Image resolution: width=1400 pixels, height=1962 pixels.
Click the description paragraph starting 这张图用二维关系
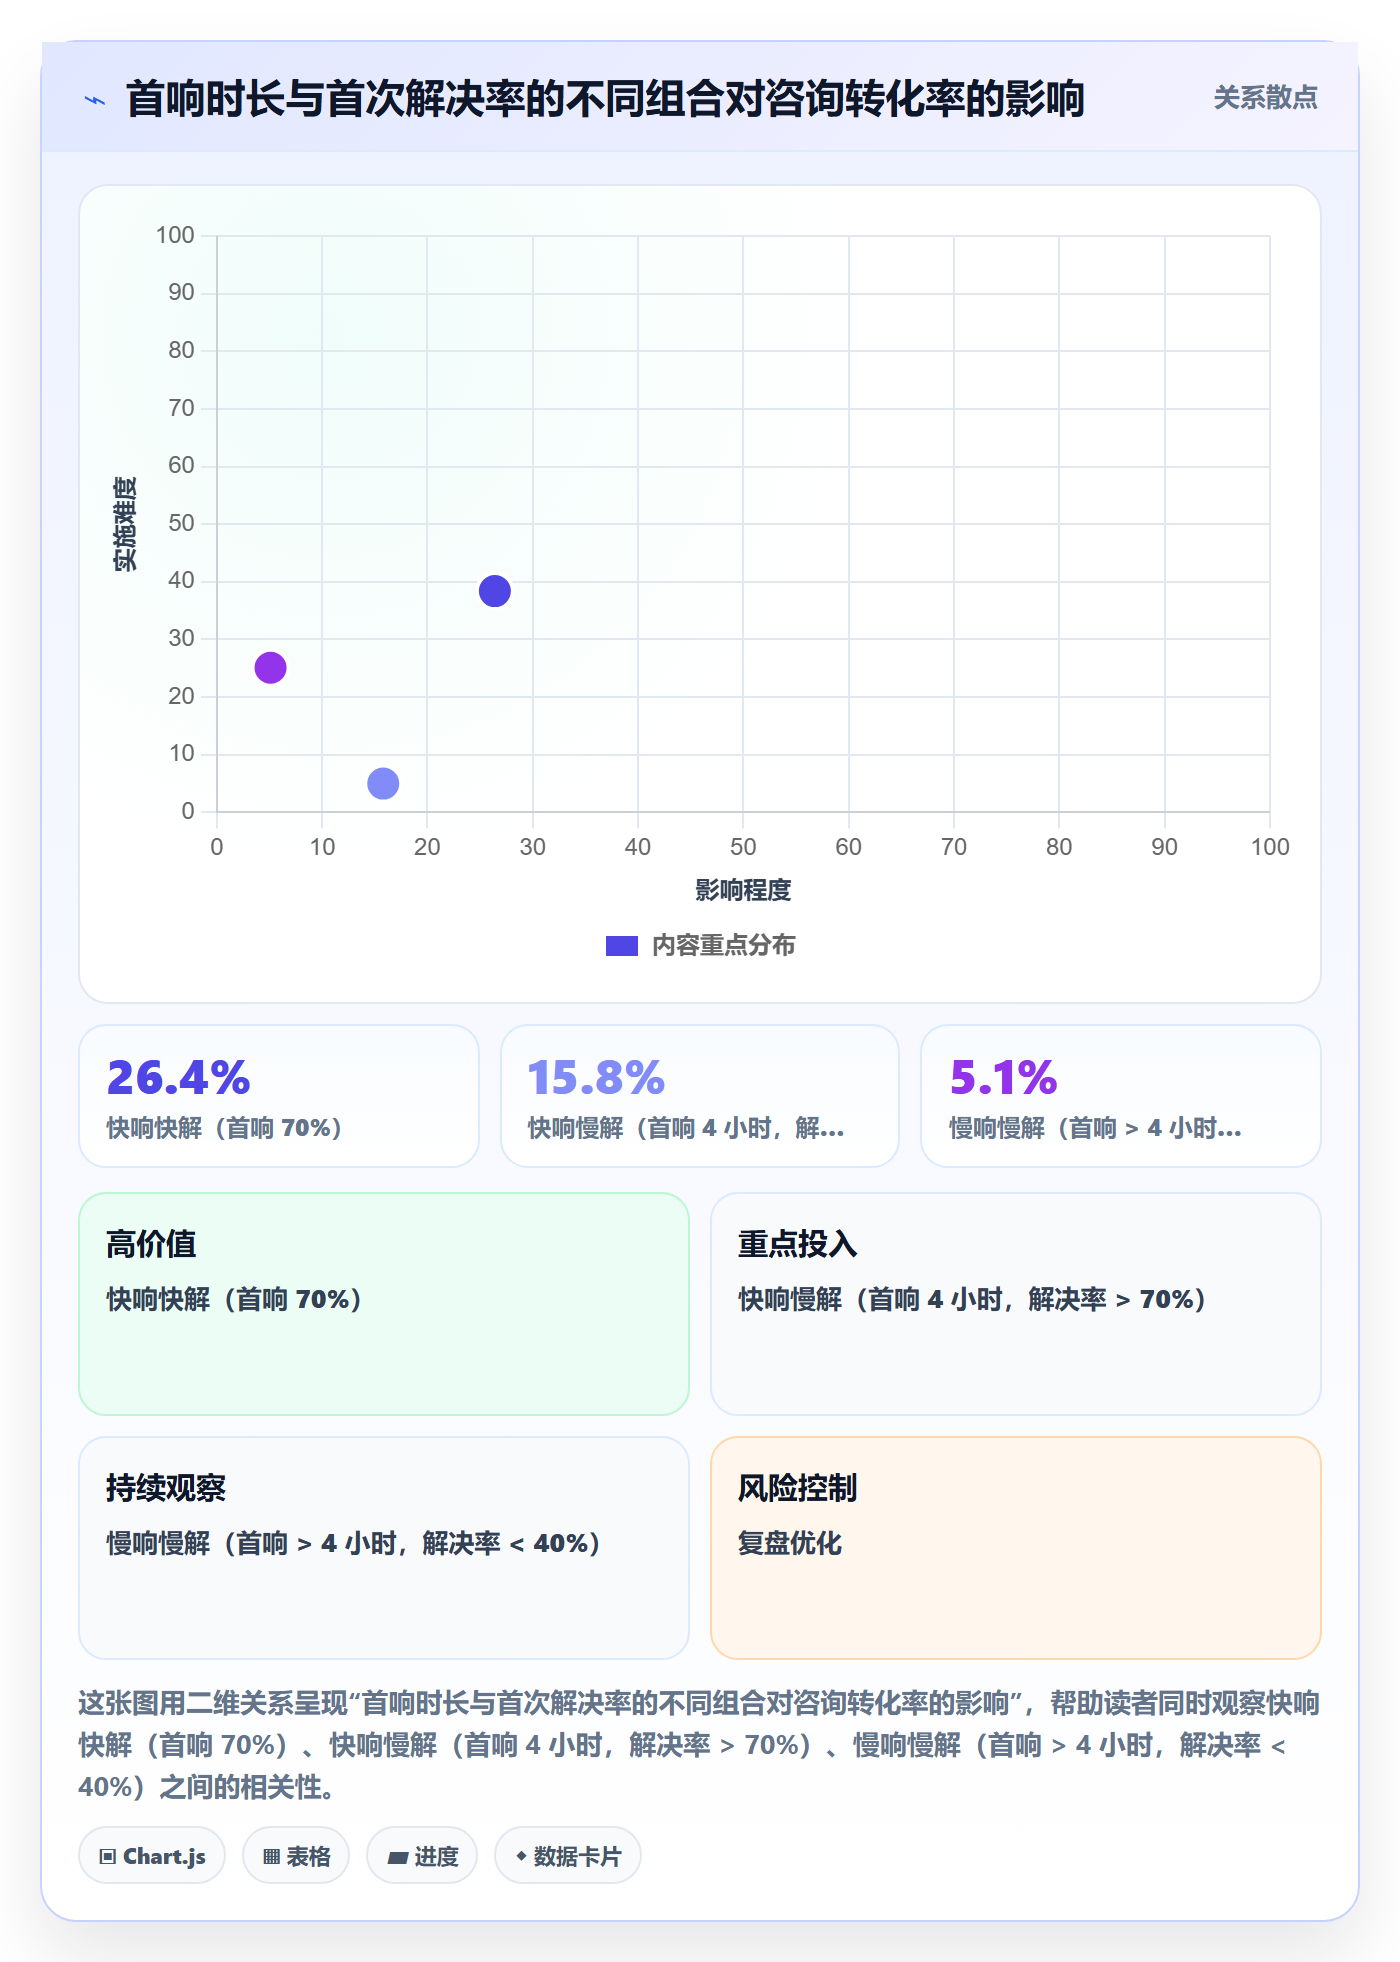tap(699, 1745)
